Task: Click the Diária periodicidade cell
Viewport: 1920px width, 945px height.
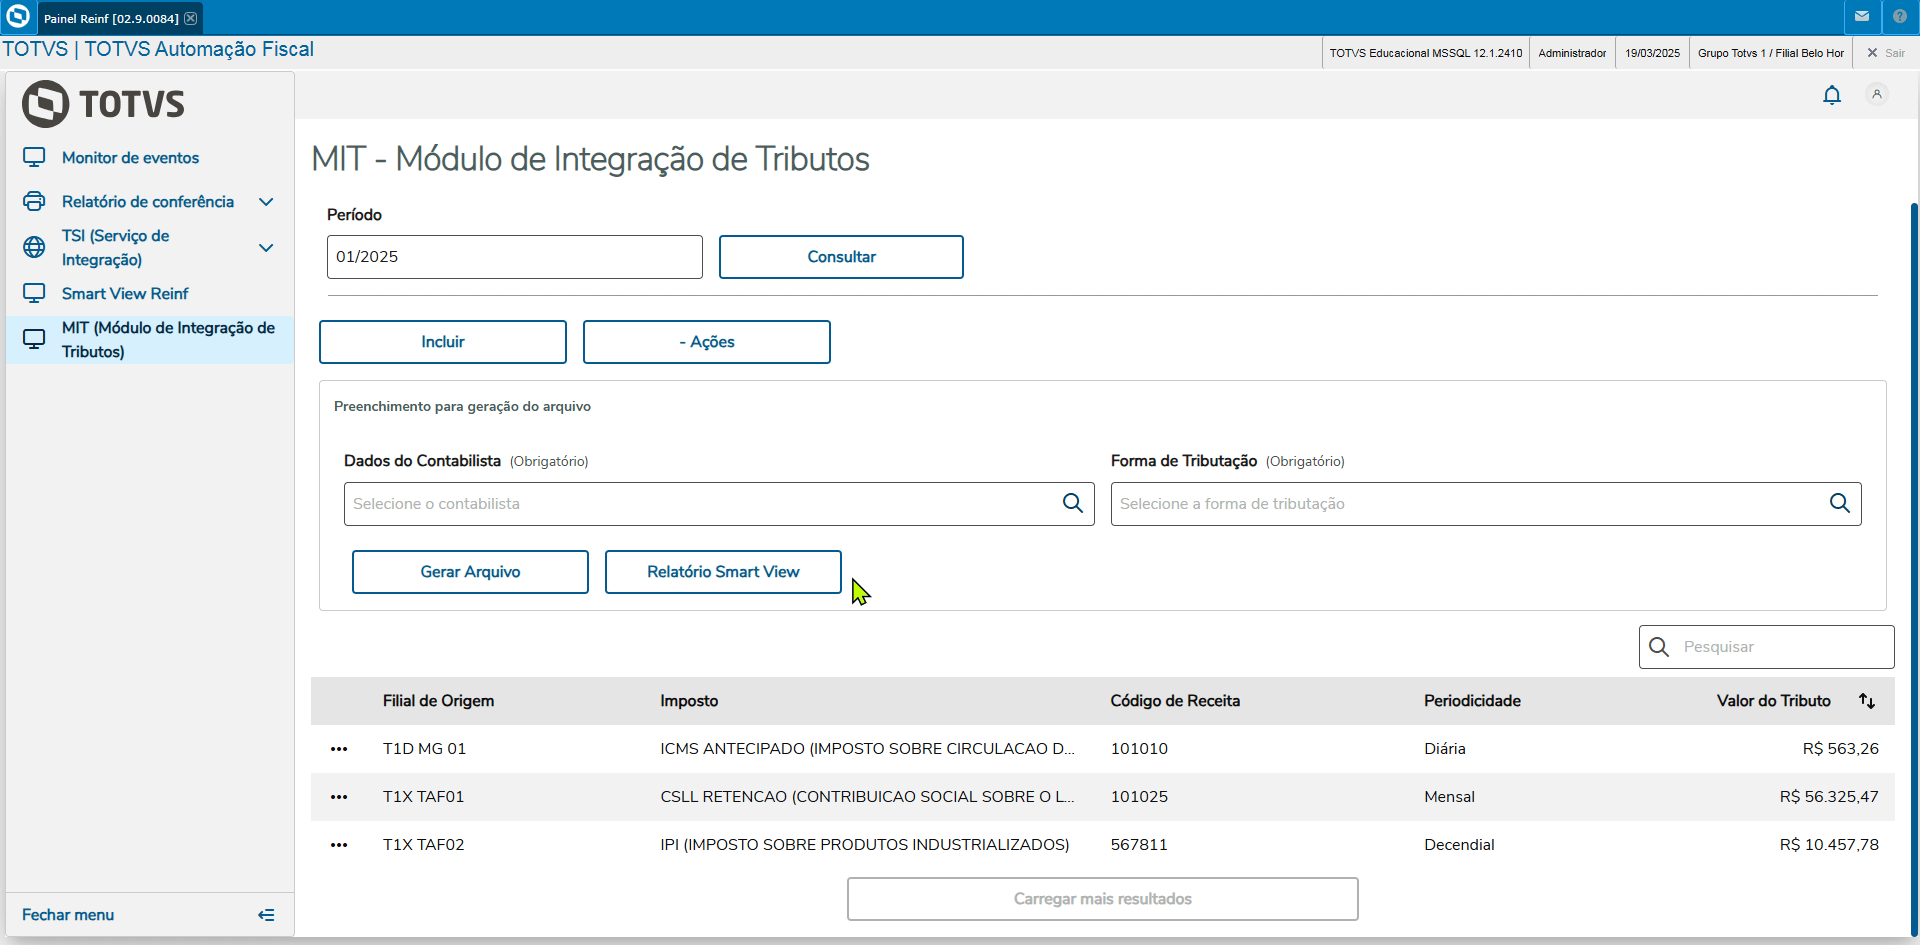Action: (1445, 749)
